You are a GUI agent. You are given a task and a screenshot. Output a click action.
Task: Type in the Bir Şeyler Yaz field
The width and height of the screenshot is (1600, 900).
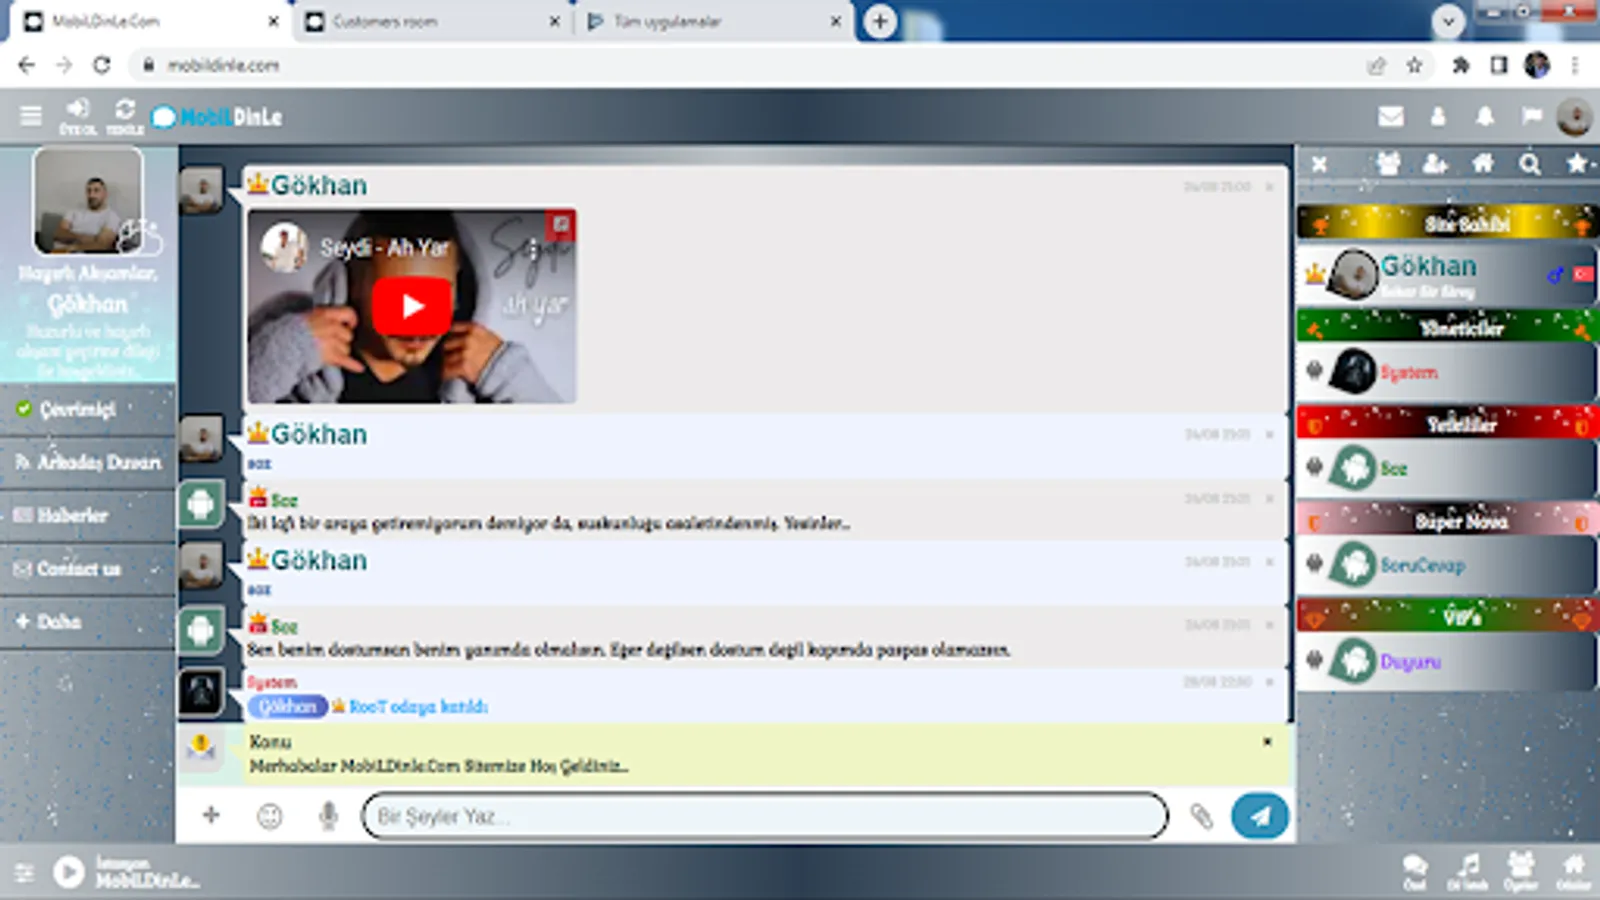765,816
